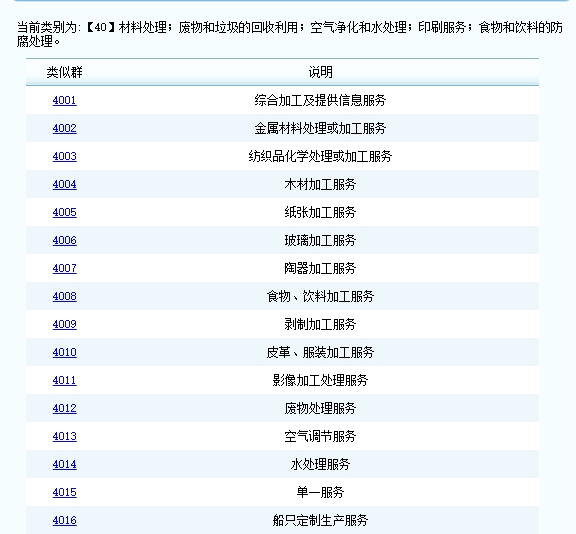
Task: Open the 4009 link
Action: pos(64,324)
